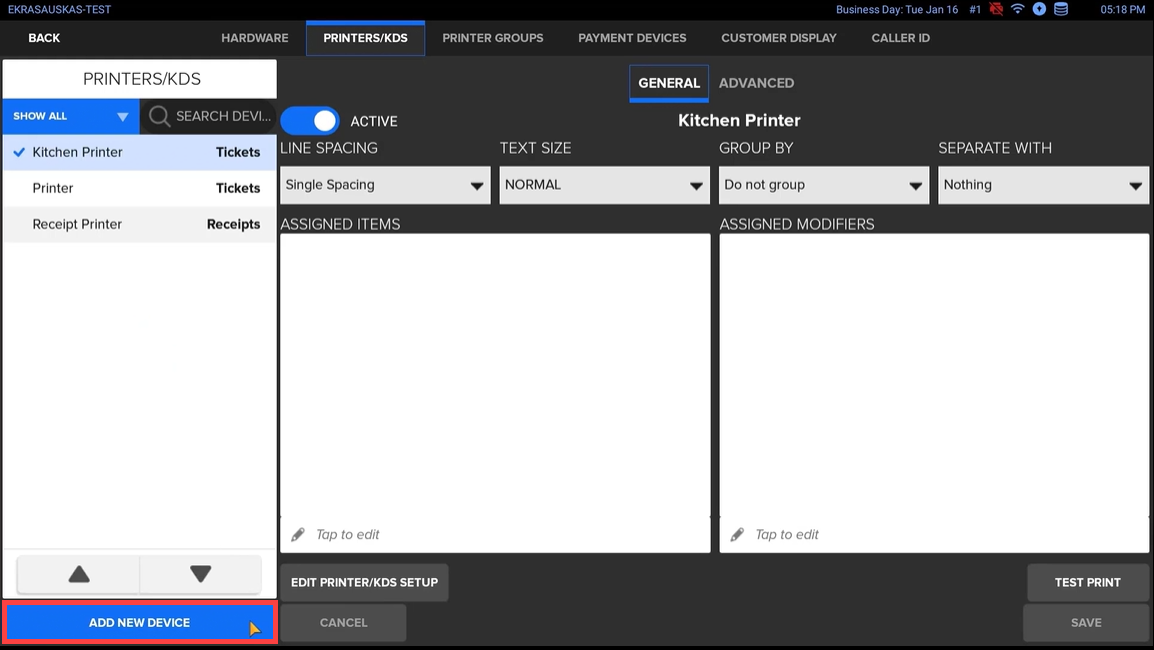Expand the Group By dropdown

(x=823, y=185)
